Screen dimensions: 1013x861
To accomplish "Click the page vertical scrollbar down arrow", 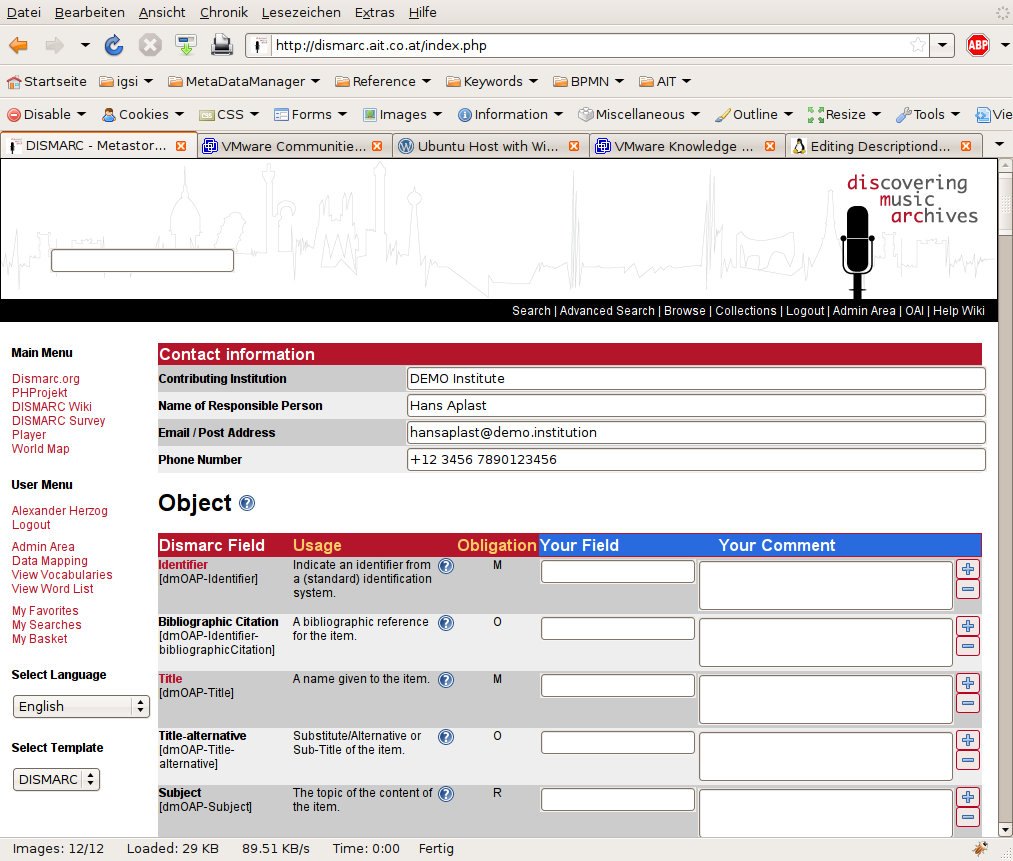I will point(1005,829).
